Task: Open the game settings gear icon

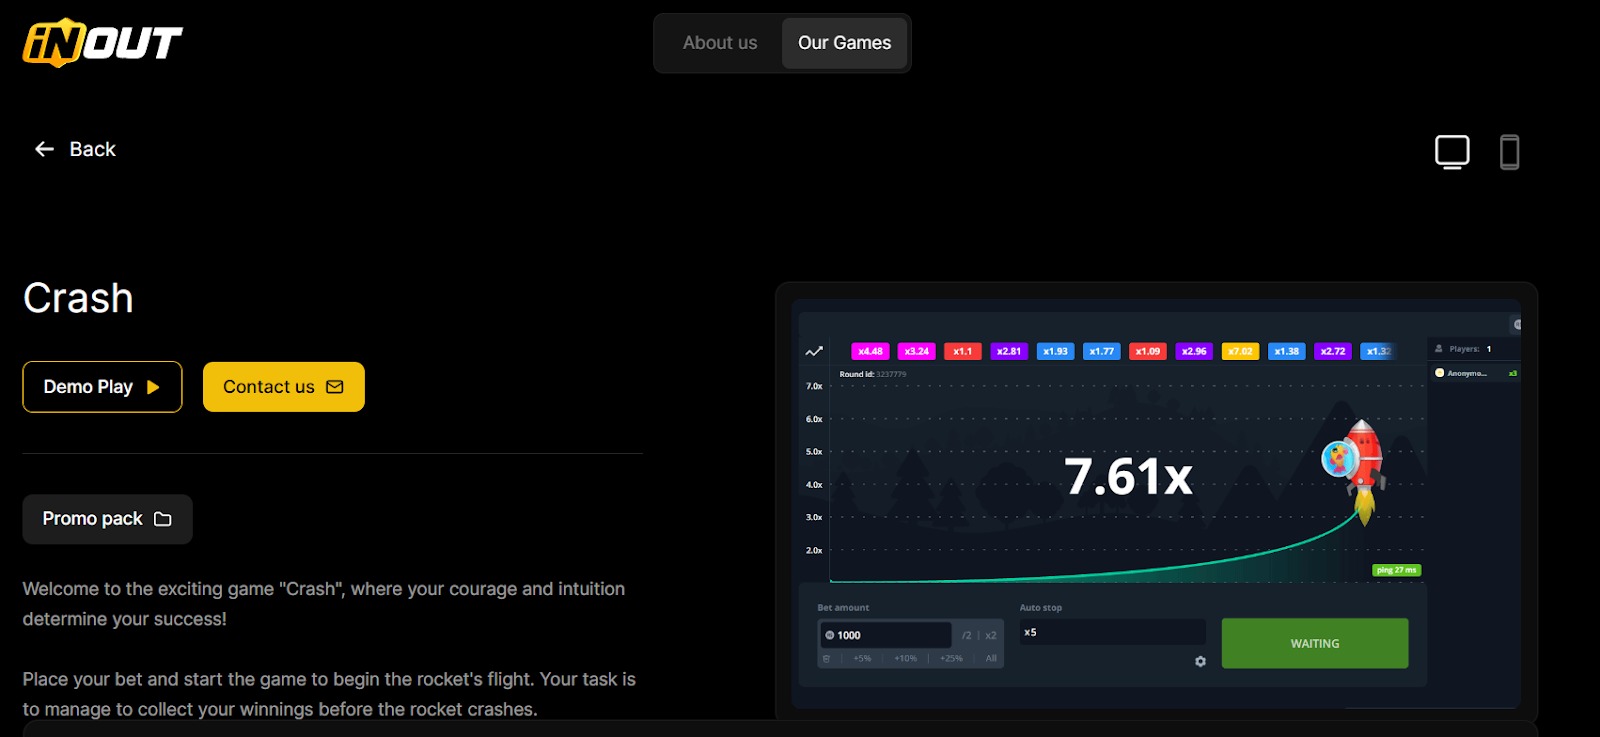Action: click(x=1200, y=661)
